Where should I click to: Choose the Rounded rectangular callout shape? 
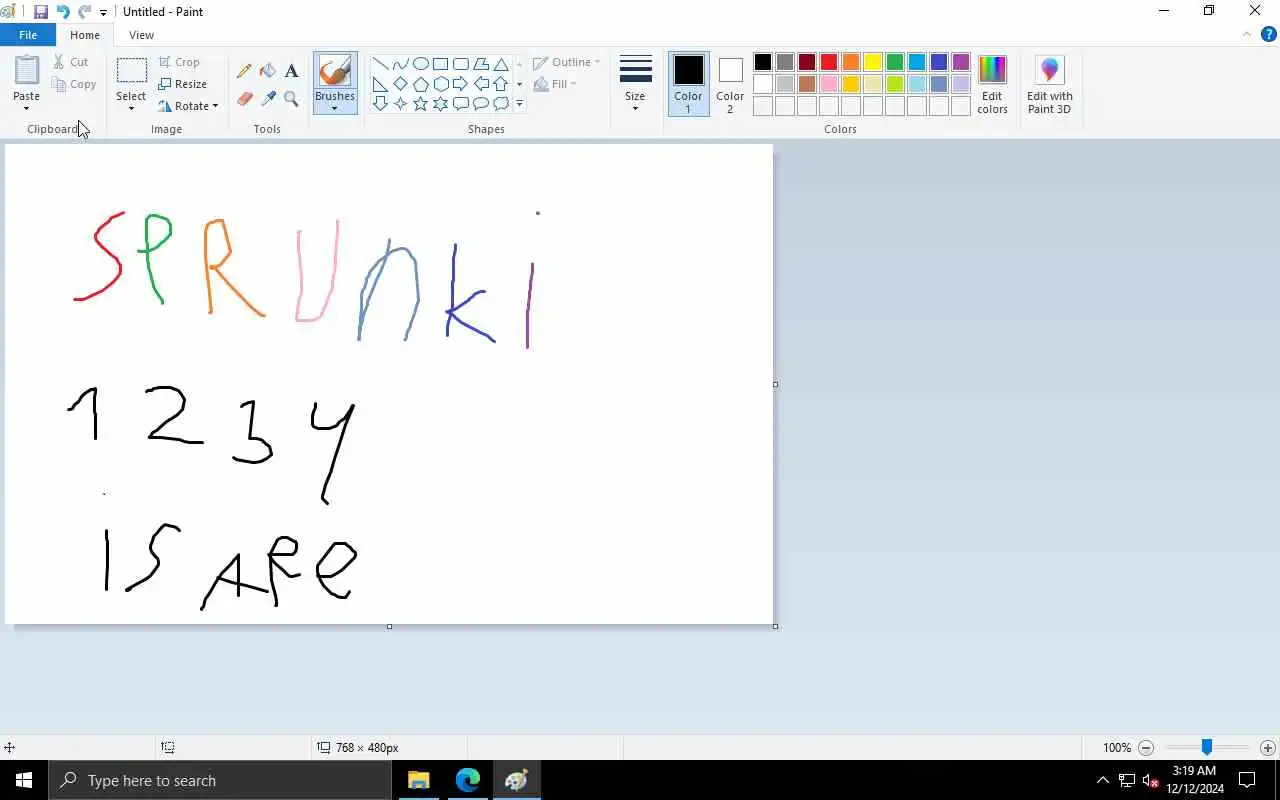(x=461, y=103)
